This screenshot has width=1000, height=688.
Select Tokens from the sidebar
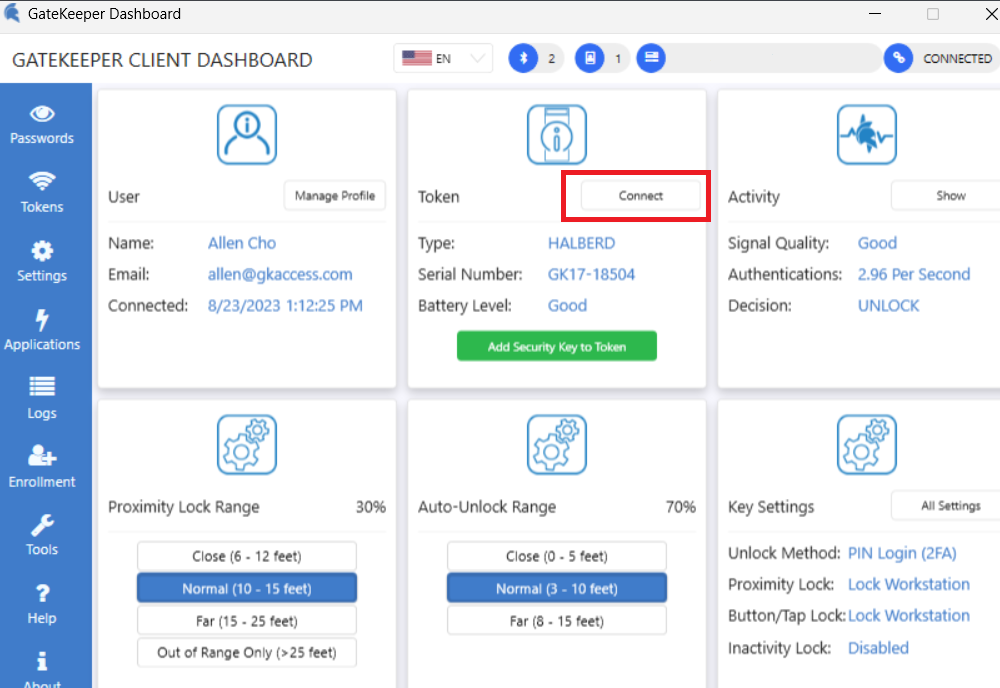pos(42,192)
